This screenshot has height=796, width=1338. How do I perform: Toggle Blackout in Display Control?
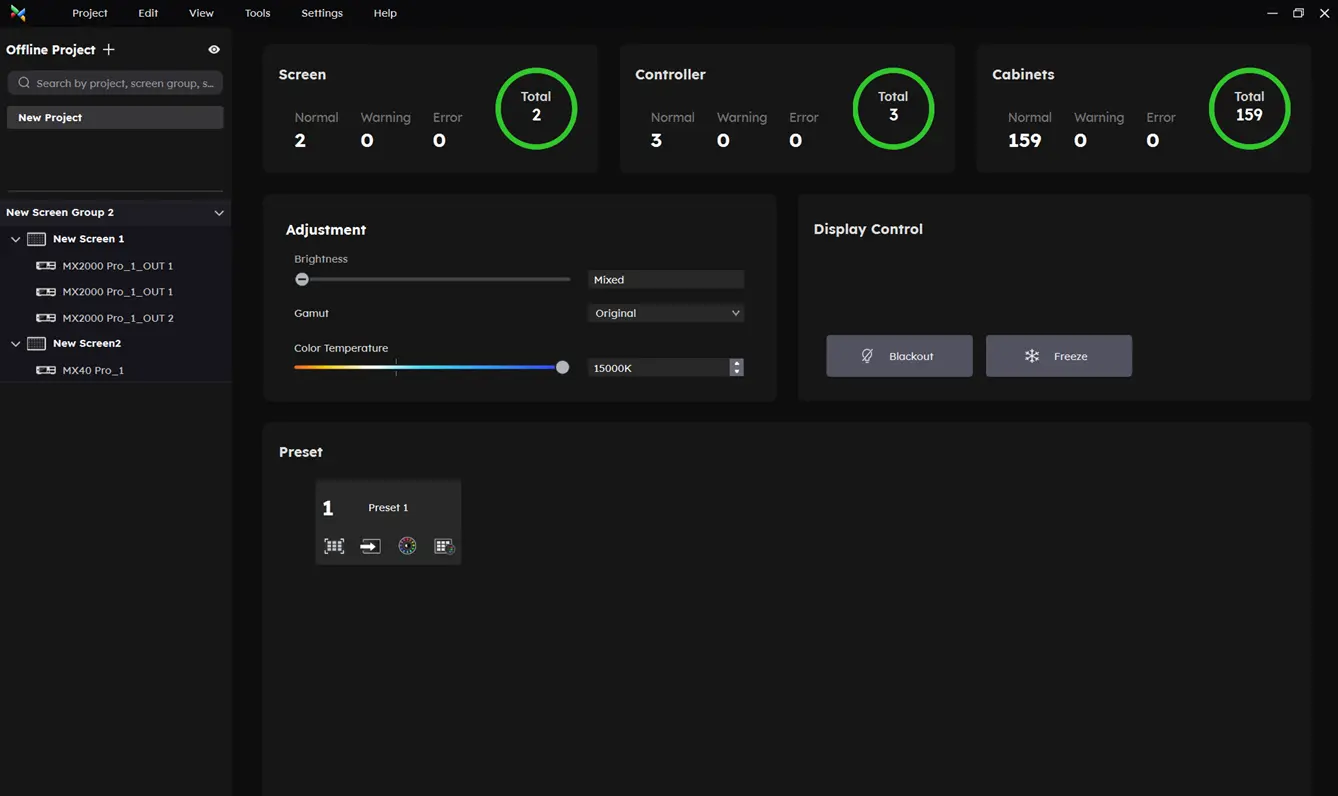point(898,356)
